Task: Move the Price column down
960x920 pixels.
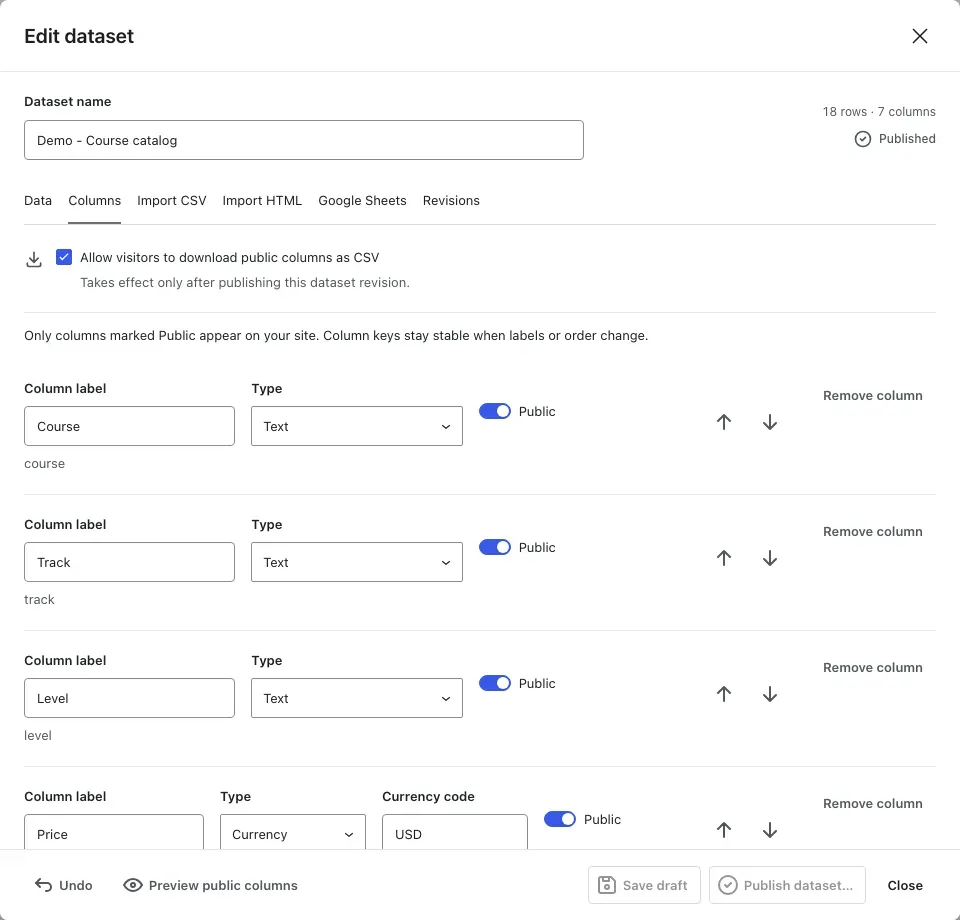Action: pyautogui.click(x=770, y=829)
